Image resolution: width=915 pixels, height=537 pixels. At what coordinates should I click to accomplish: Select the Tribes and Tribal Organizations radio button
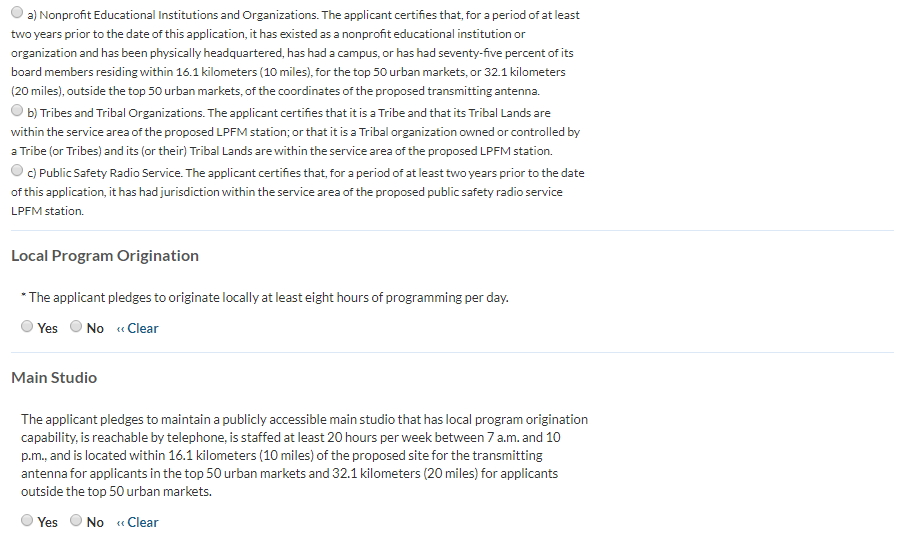(18, 111)
